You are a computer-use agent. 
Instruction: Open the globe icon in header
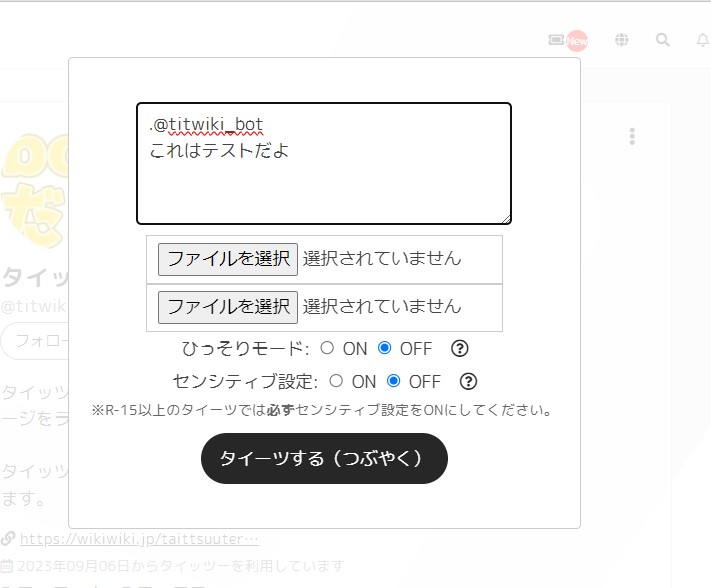click(x=622, y=40)
